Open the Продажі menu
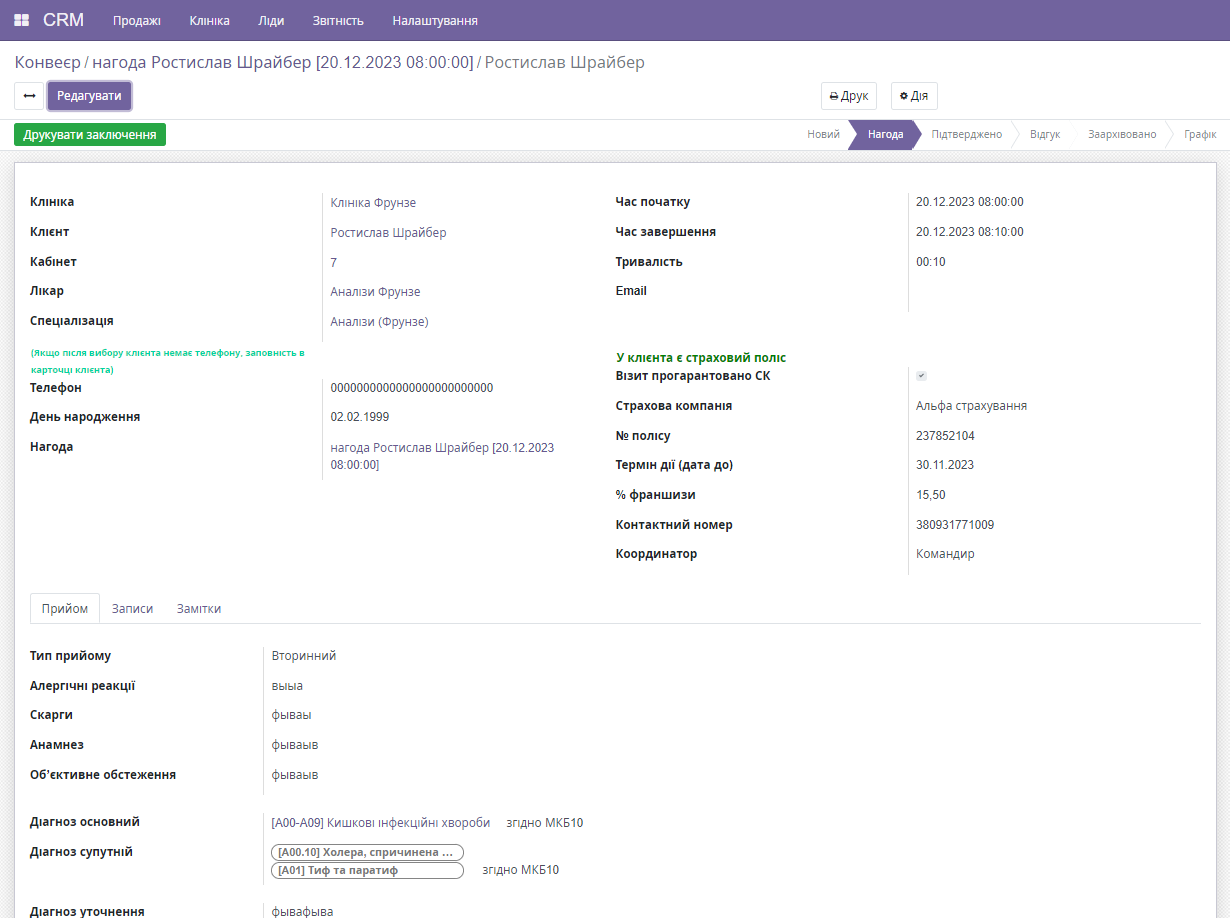The image size is (1230, 918). point(136,20)
